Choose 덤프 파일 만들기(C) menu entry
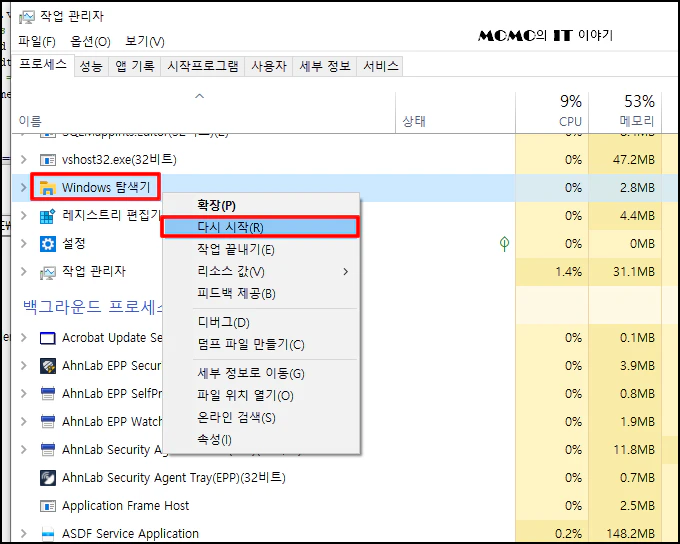Image resolution: width=680 pixels, height=544 pixels. coord(261,344)
